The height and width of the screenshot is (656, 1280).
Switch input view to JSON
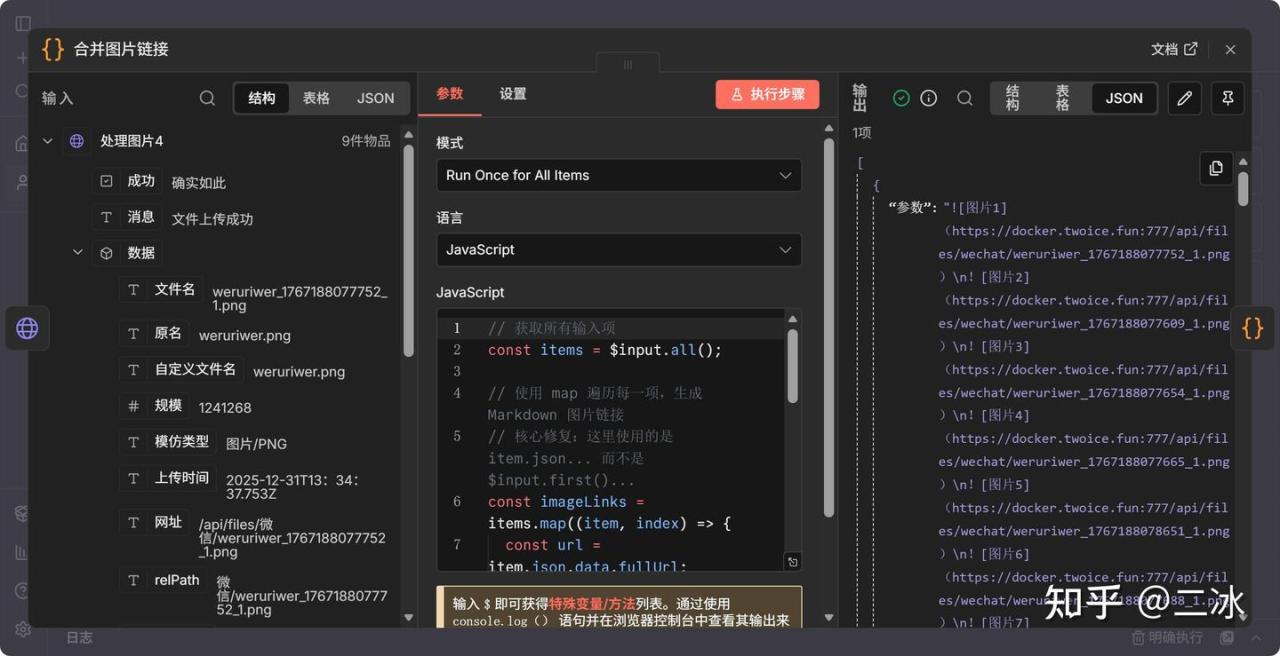click(x=376, y=98)
